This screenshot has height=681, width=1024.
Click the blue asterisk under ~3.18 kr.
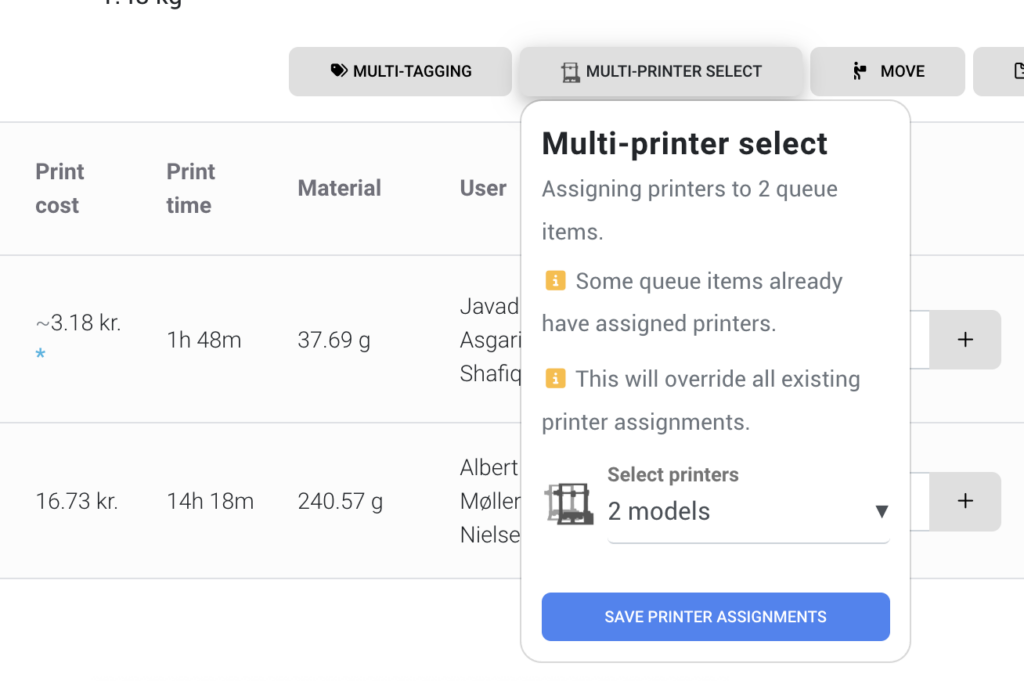pos(40,355)
